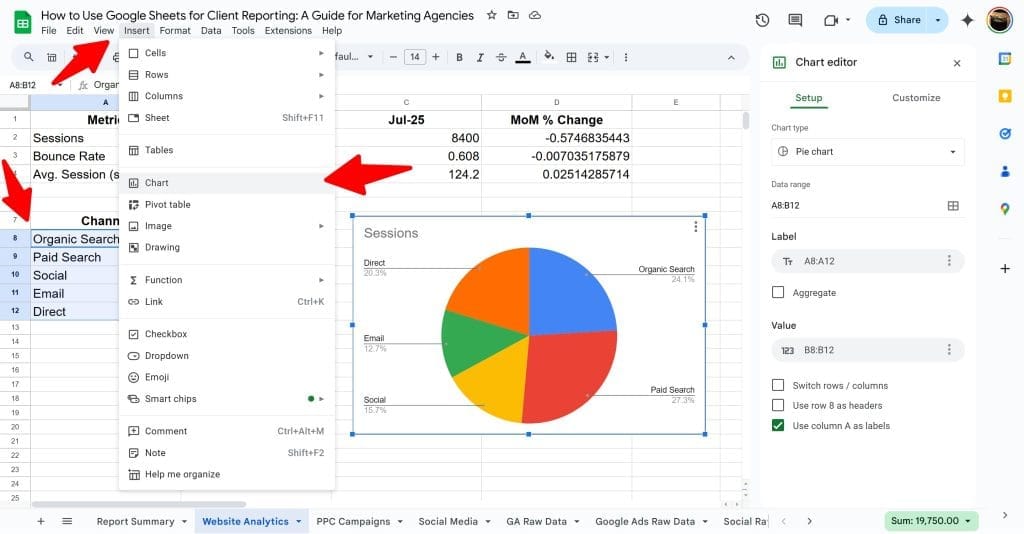The image size is (1024, 534).
Task: Open the Report Summary sheet
Action: (x=135, y=522)
